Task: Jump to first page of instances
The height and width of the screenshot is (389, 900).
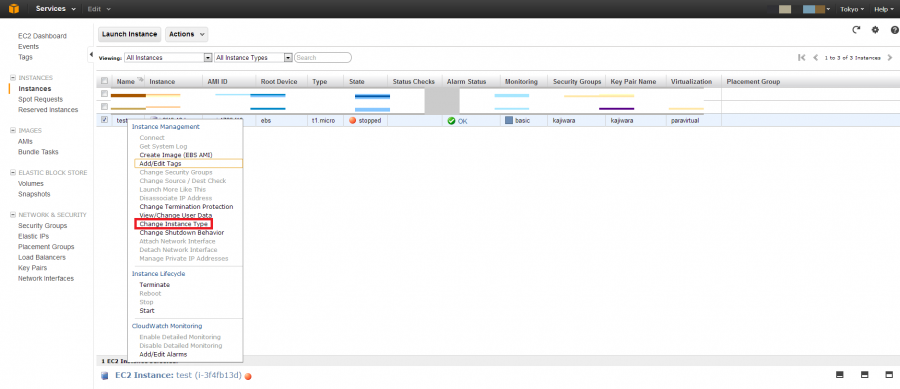Action: pyautogui.click(x=802, y=57)
